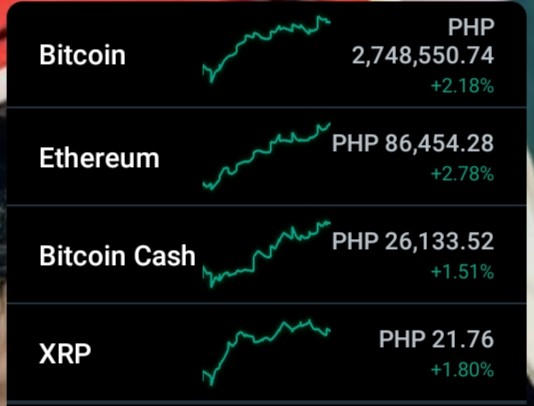The height and width of the screenshot is (406, 534).
Task: Select the Bitcoin Cash label
Action: pyautogui.click(x=117, y=255)
